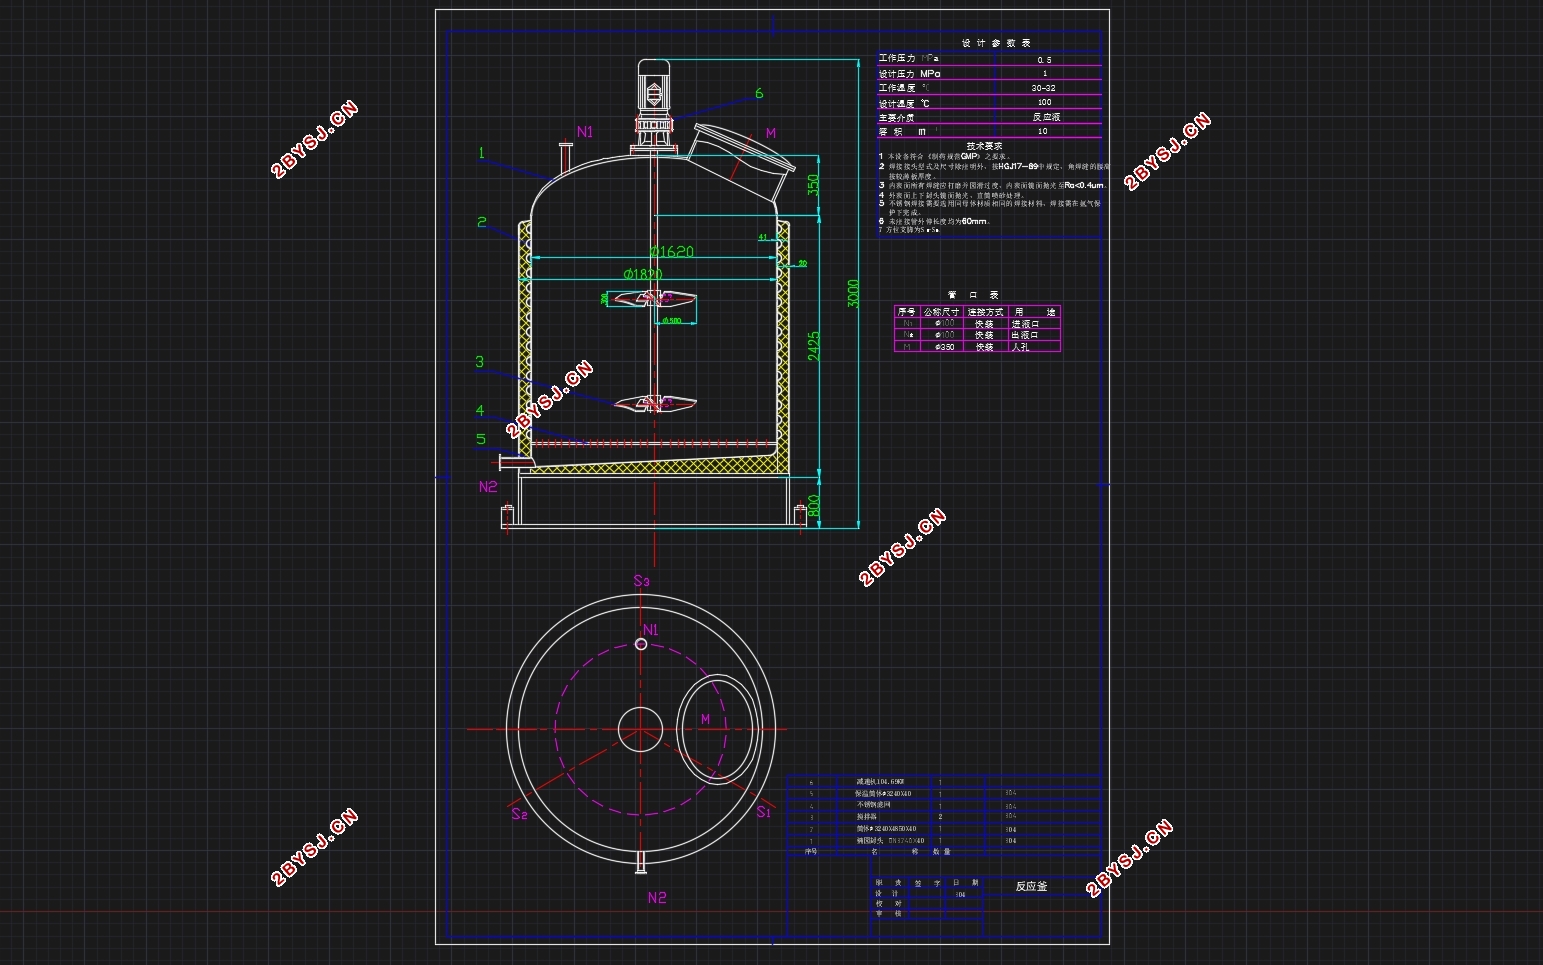Select the volume value 10
This screenshot has height=965, width=1543.
click(1043, 131)
